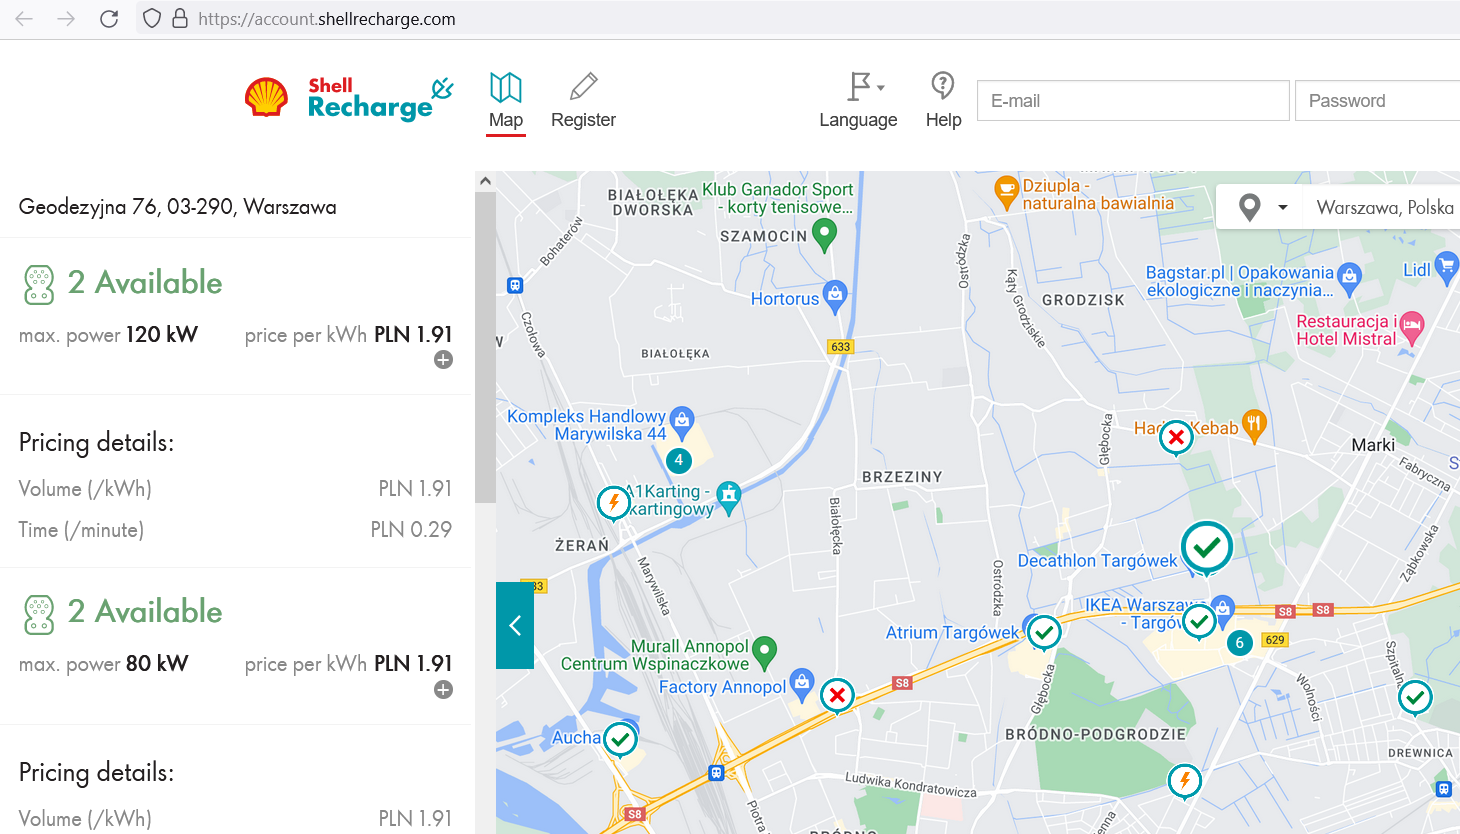Click Kompleks Handlowy Marywilska 44 pin
Screen dimensions: 1460x834
682,422
